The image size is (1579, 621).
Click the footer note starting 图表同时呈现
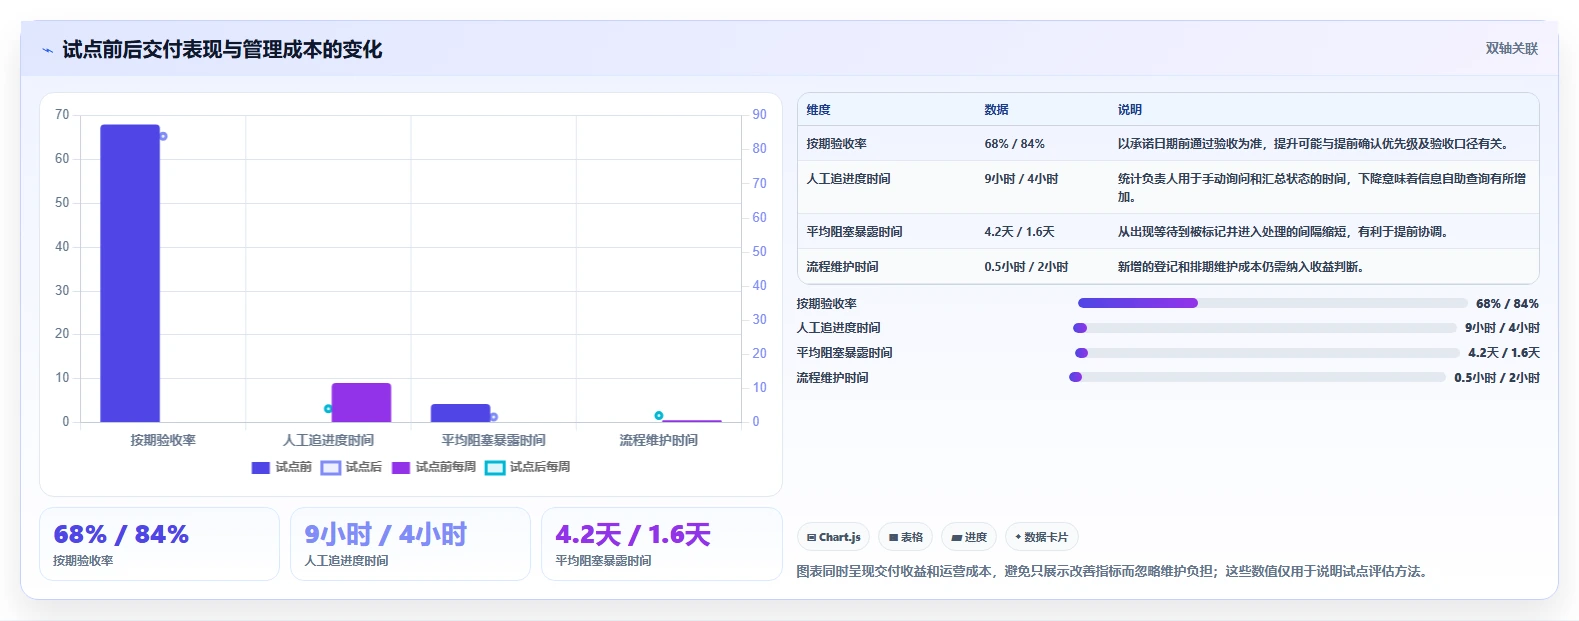tap(1114, 572)
